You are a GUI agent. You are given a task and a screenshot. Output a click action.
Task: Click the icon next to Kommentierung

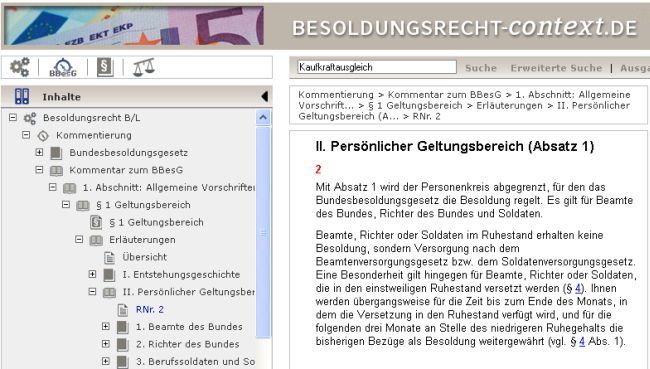43,136
